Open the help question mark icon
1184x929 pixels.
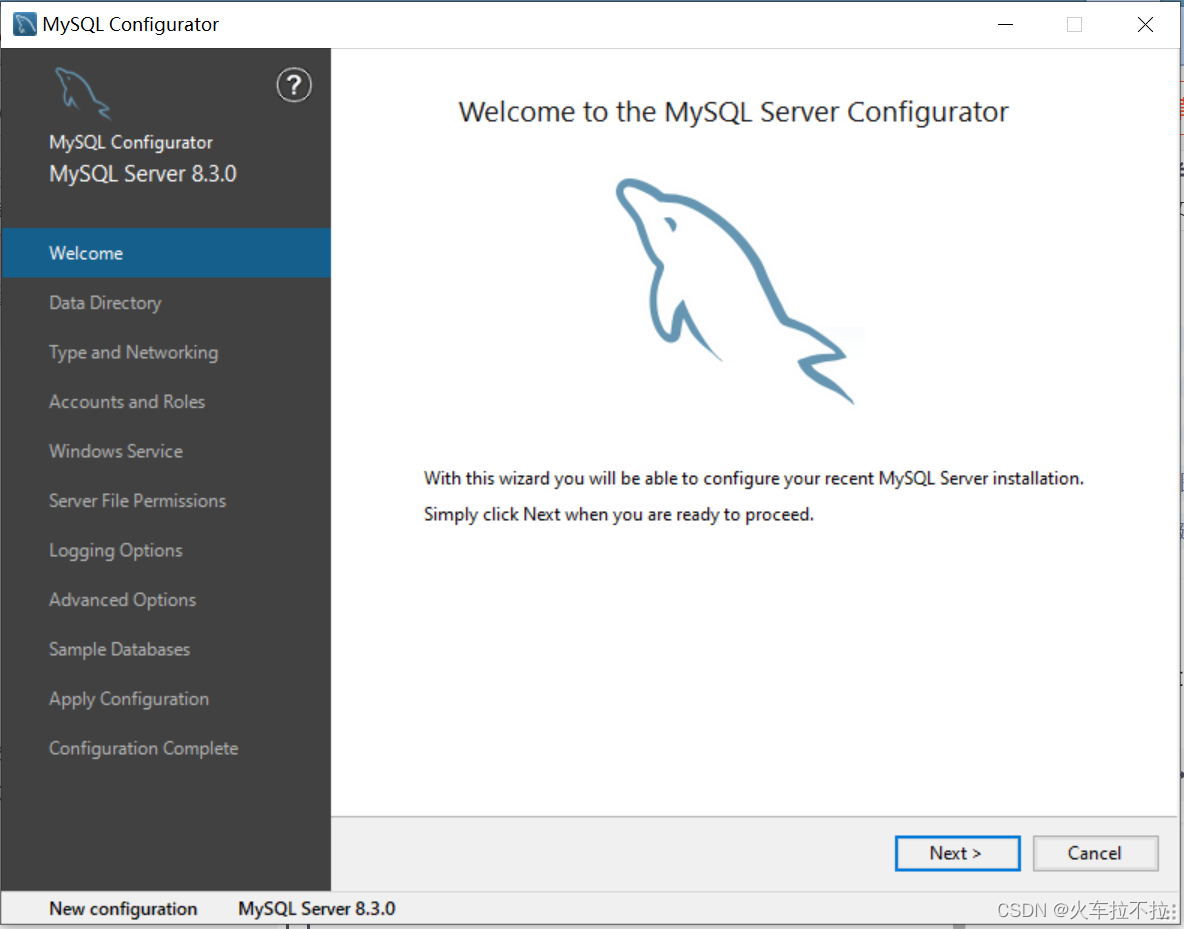(x=294, y=85)
